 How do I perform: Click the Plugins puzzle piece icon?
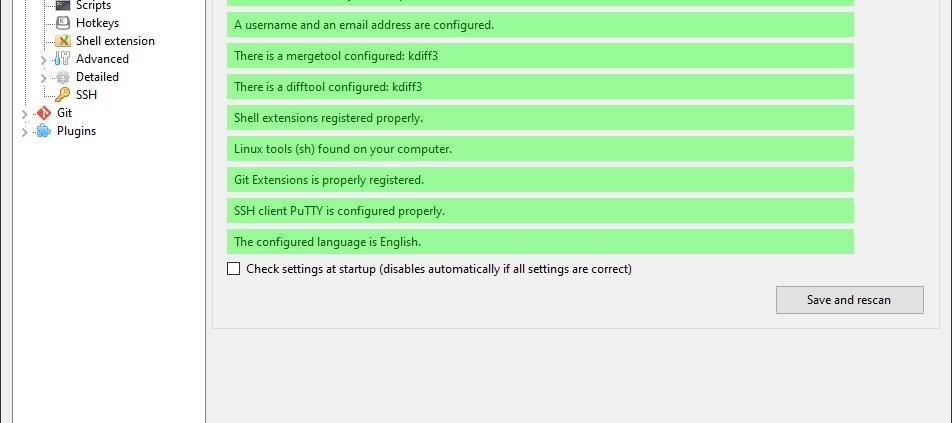(x=44, y=131)
